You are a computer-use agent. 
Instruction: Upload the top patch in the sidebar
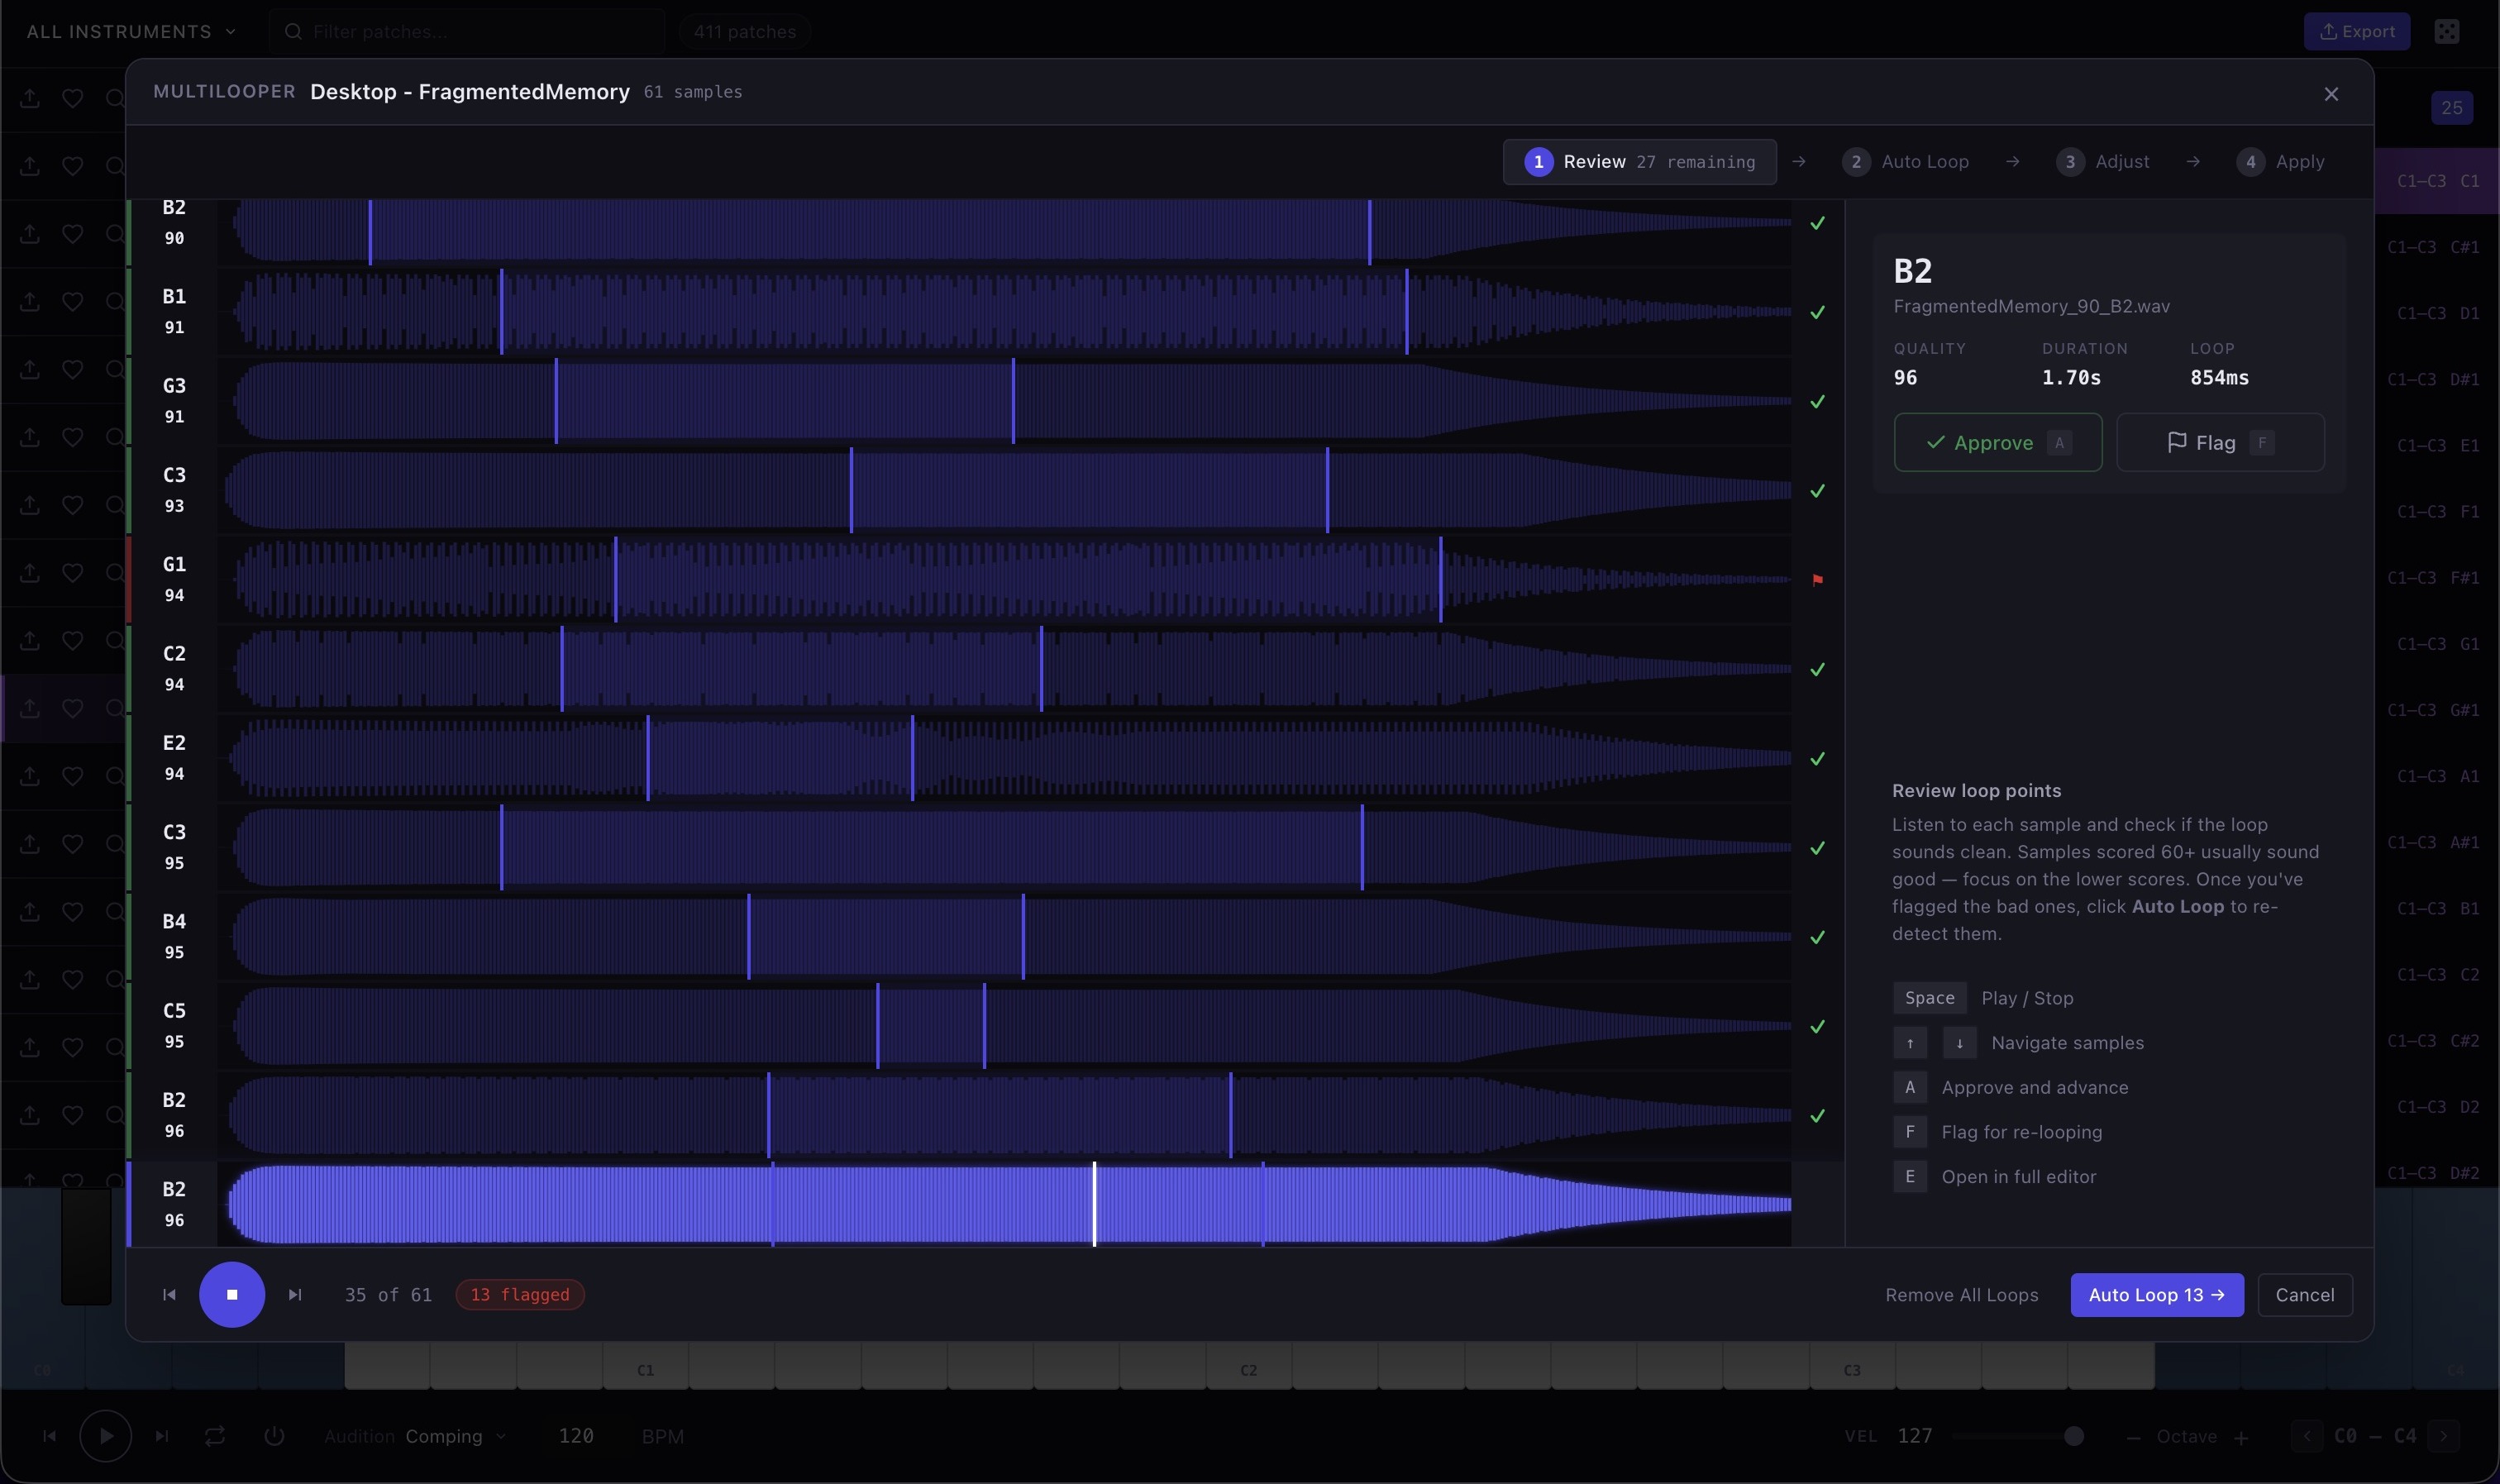point(30,98)
